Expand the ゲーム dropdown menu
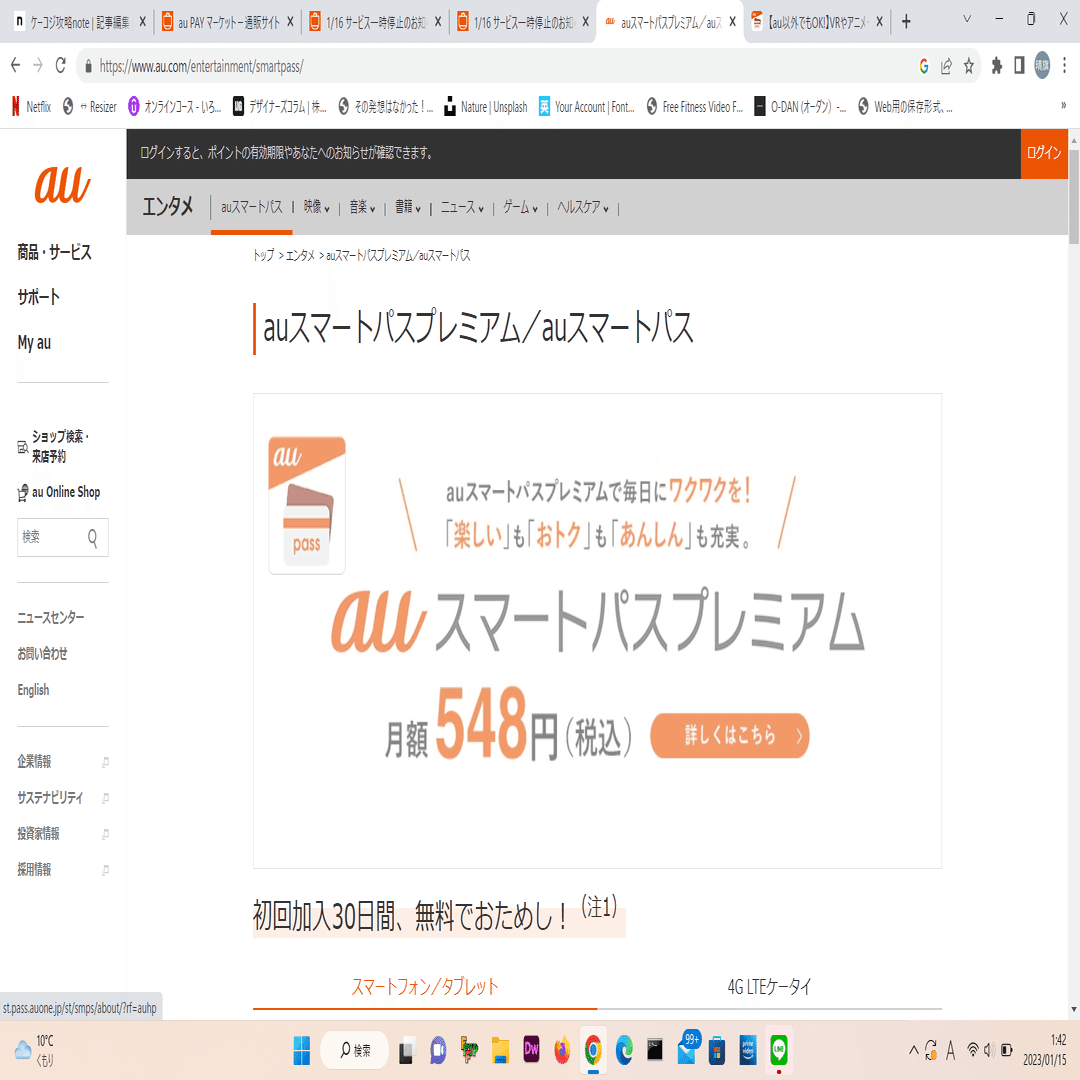 (519, 207)
